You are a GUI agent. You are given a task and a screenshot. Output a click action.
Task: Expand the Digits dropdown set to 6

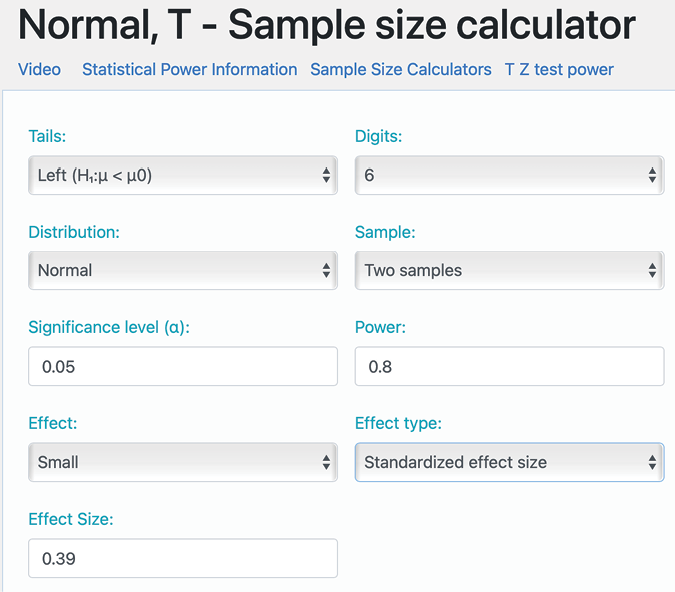pyautogui.click(x=509, y=175)
